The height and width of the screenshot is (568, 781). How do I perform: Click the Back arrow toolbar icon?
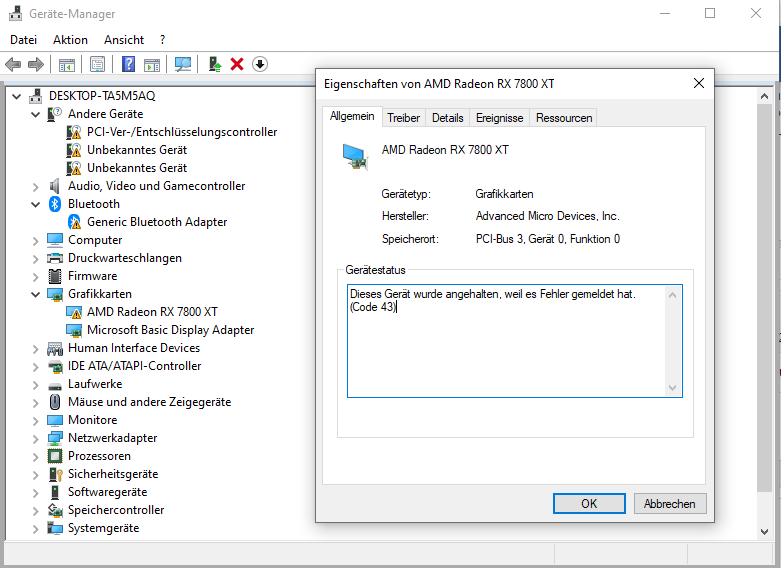[x=13, y=64]
